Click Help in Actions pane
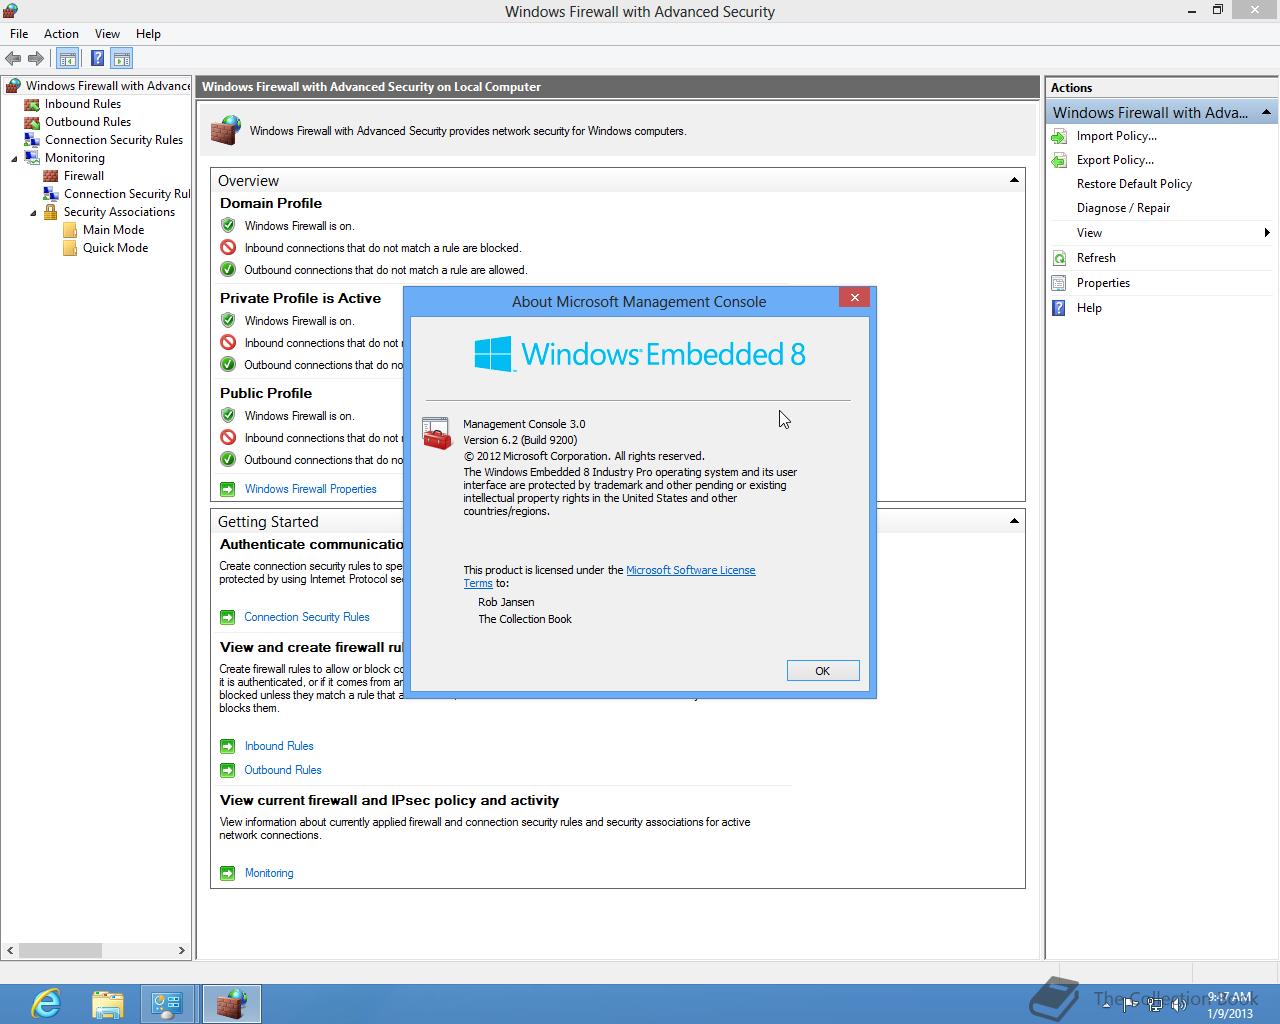 point(1089,308)
